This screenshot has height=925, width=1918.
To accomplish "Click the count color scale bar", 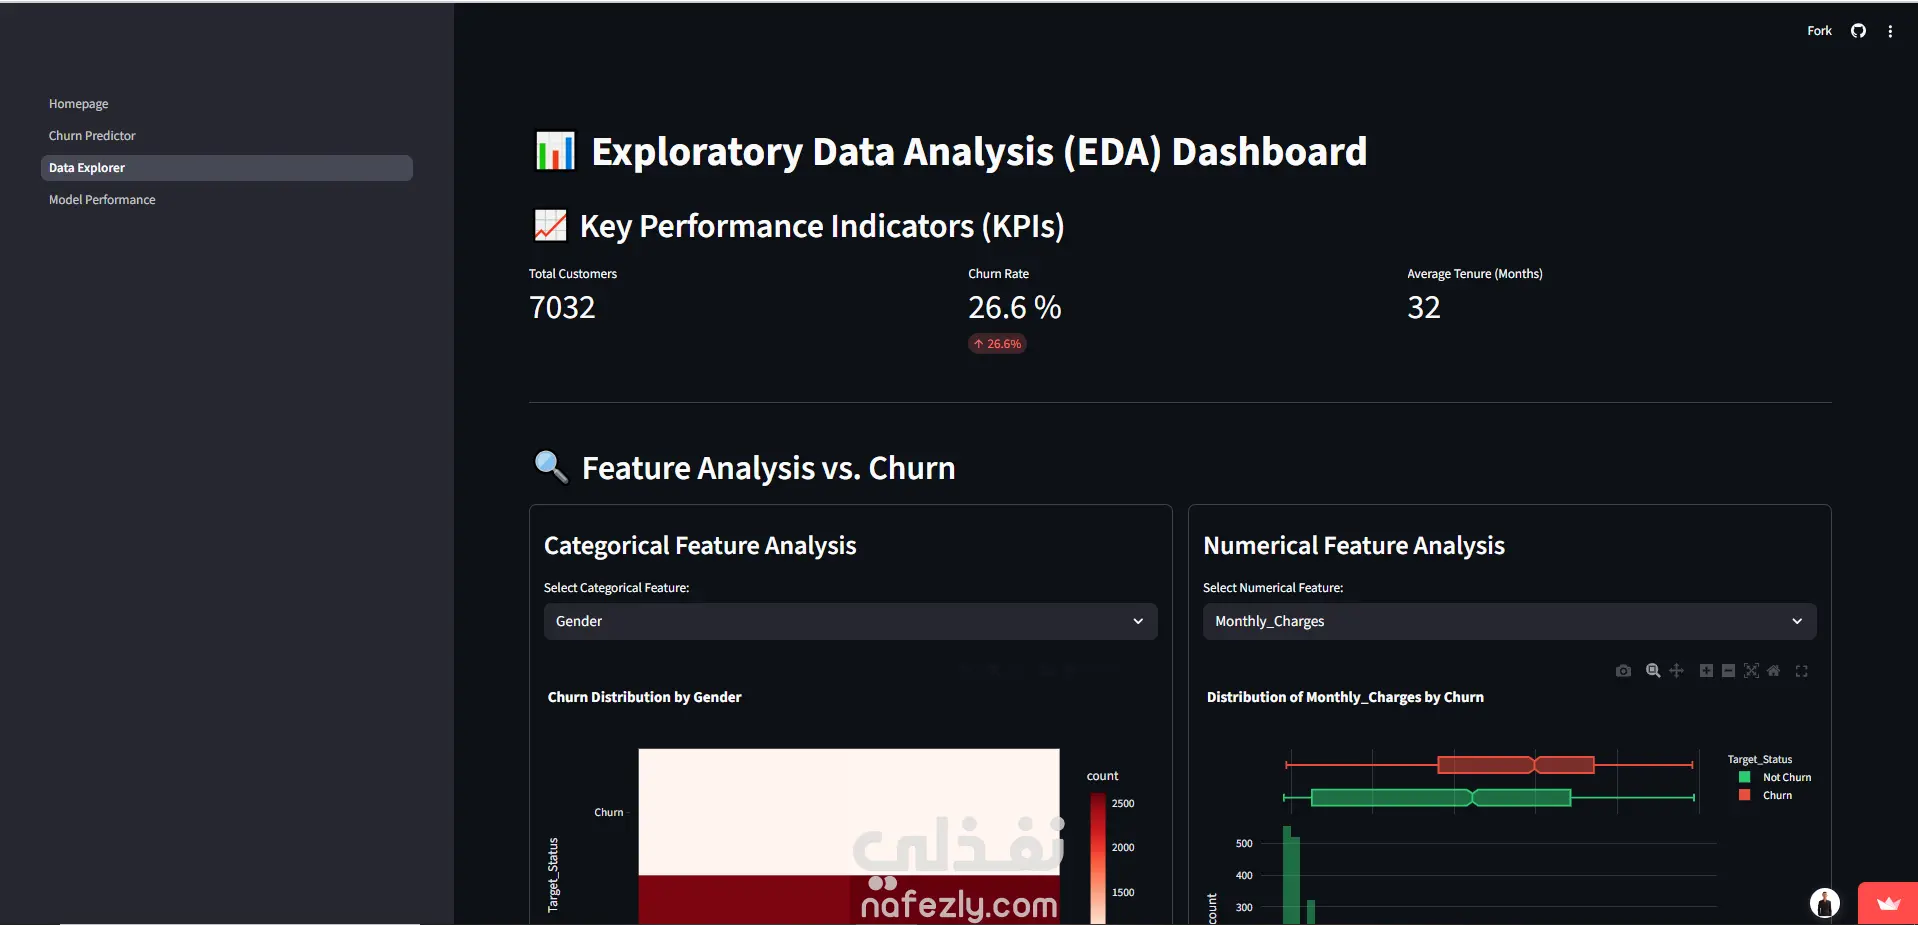I will 1097,858.
